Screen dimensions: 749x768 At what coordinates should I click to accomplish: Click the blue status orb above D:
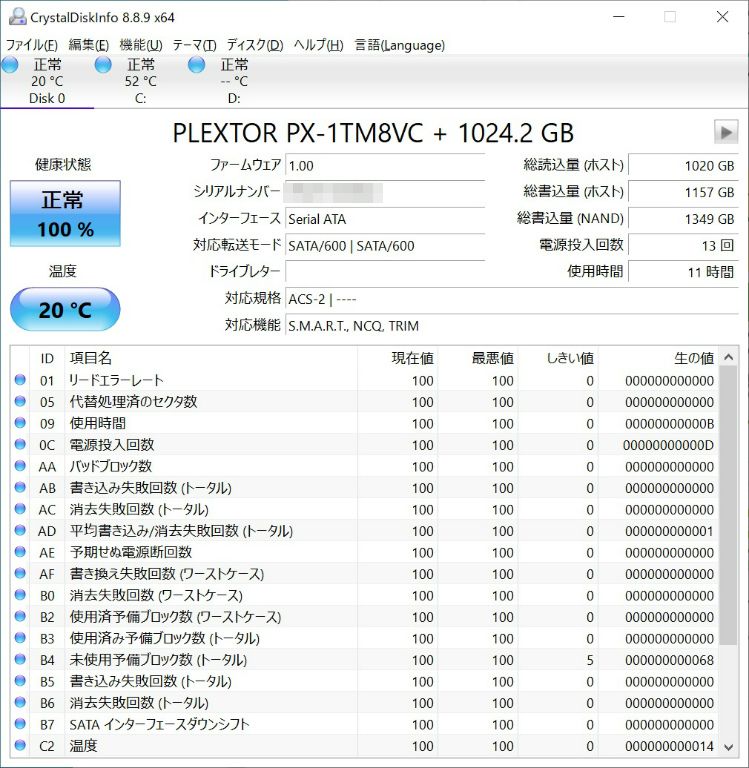coord(196,65)
